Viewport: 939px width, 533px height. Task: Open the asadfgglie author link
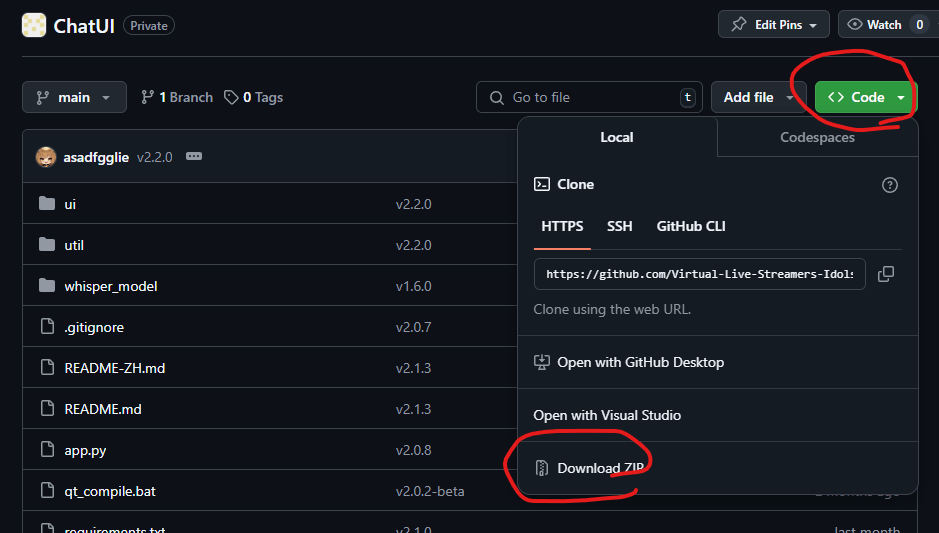click(x=96, y=158)
